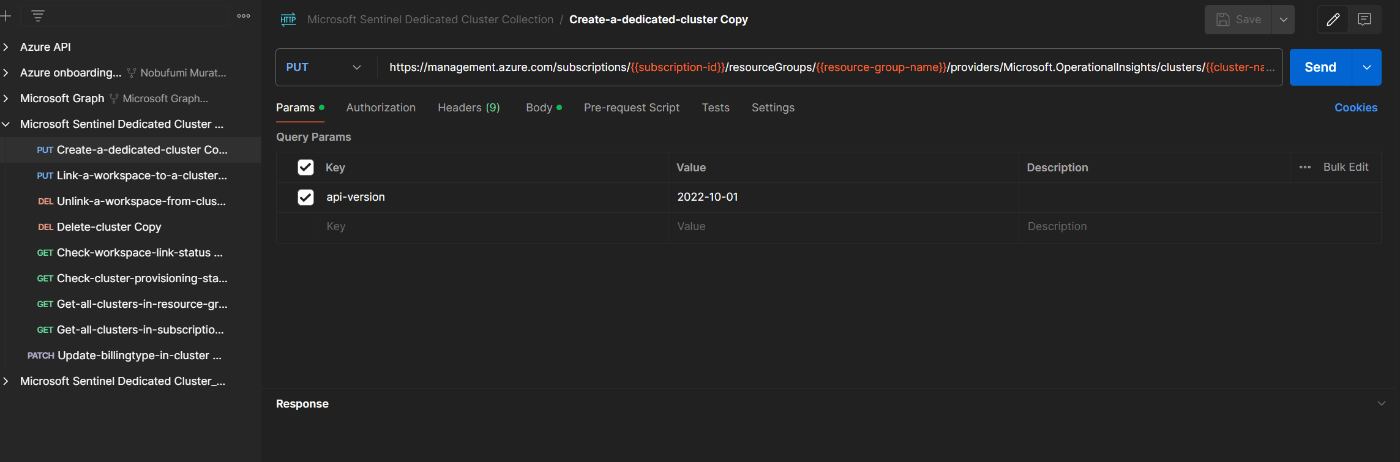Screen dimensions: 1400x462
Task: Click the plus icon to create new collection
Action: [6, 16]
